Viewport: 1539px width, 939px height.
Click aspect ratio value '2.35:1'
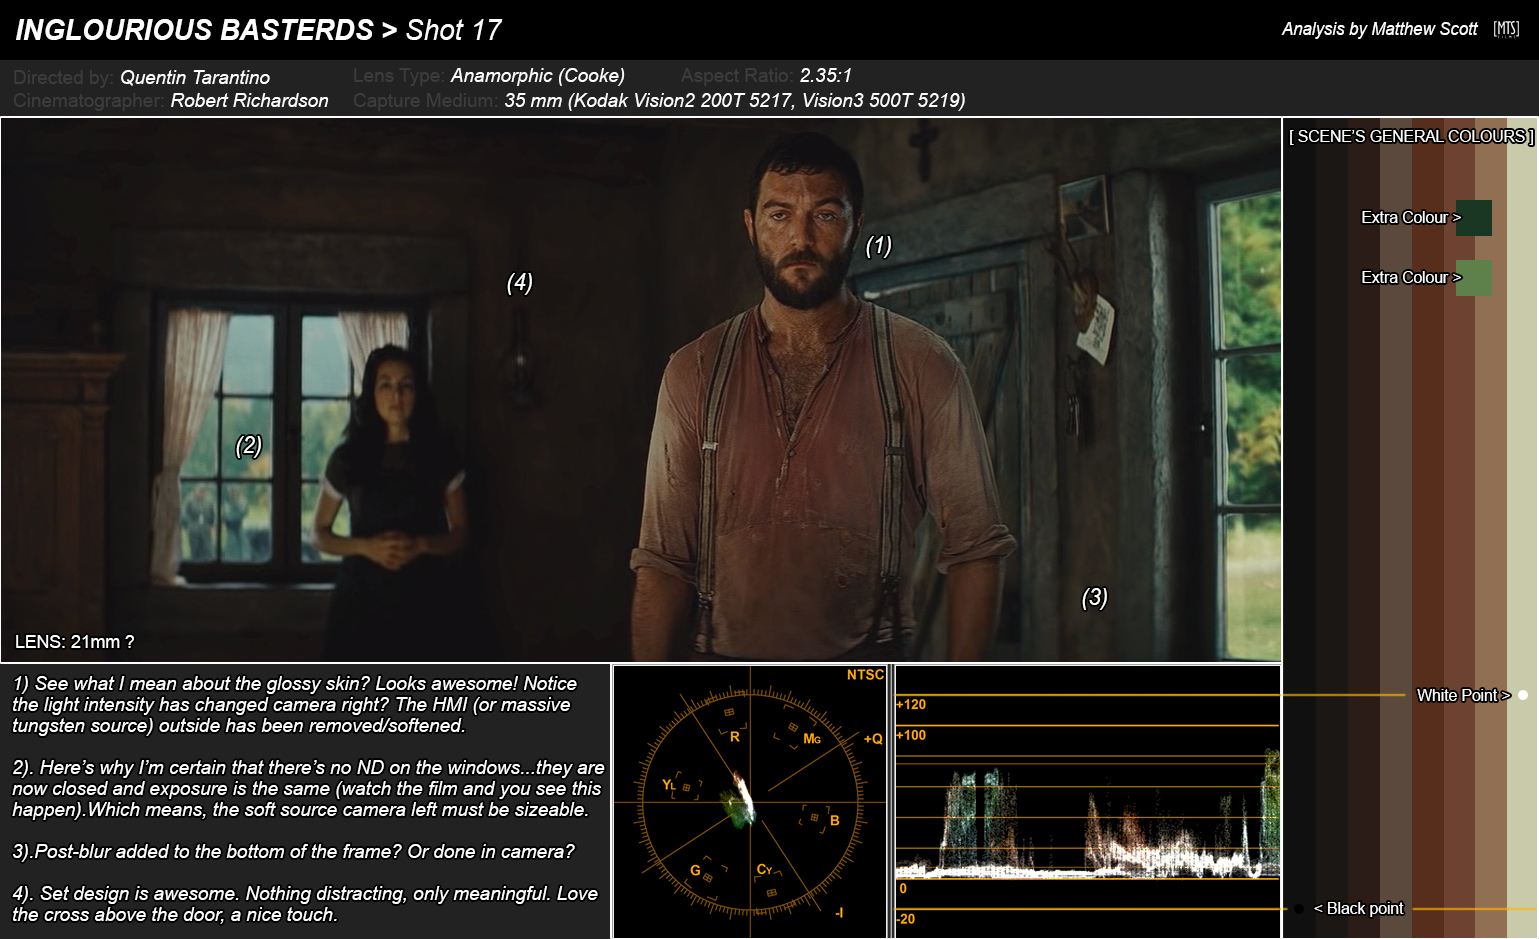(x=826, y=75)
